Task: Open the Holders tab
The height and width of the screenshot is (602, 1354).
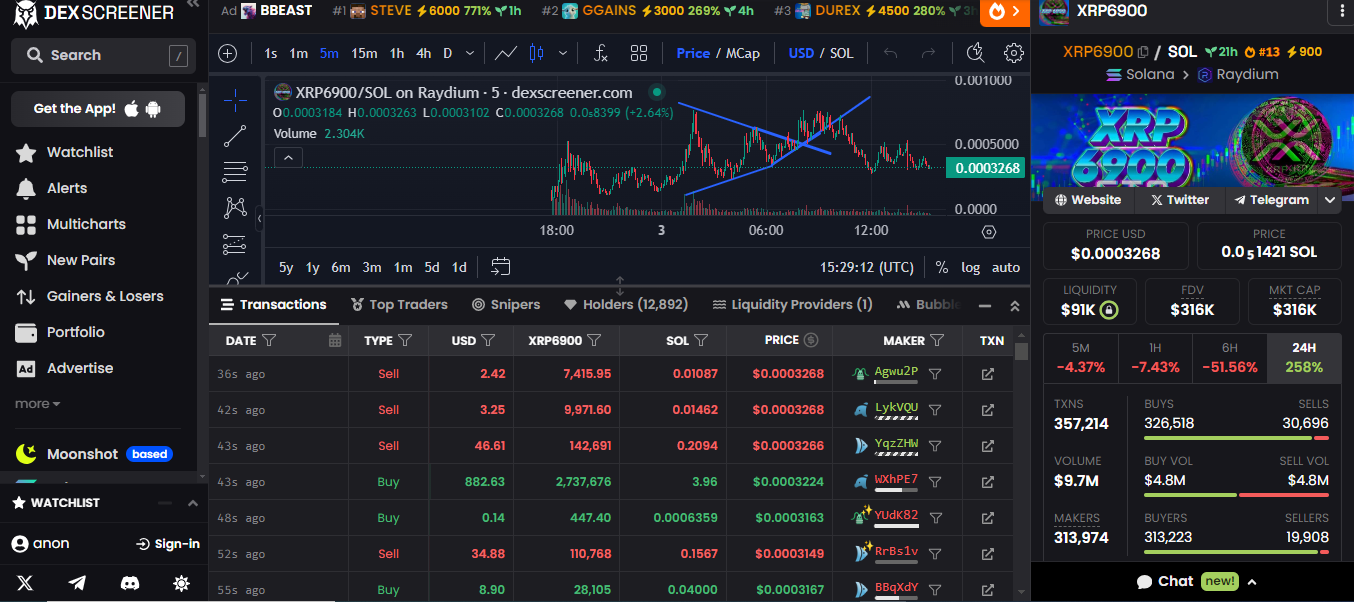Action: pos(626,304)
